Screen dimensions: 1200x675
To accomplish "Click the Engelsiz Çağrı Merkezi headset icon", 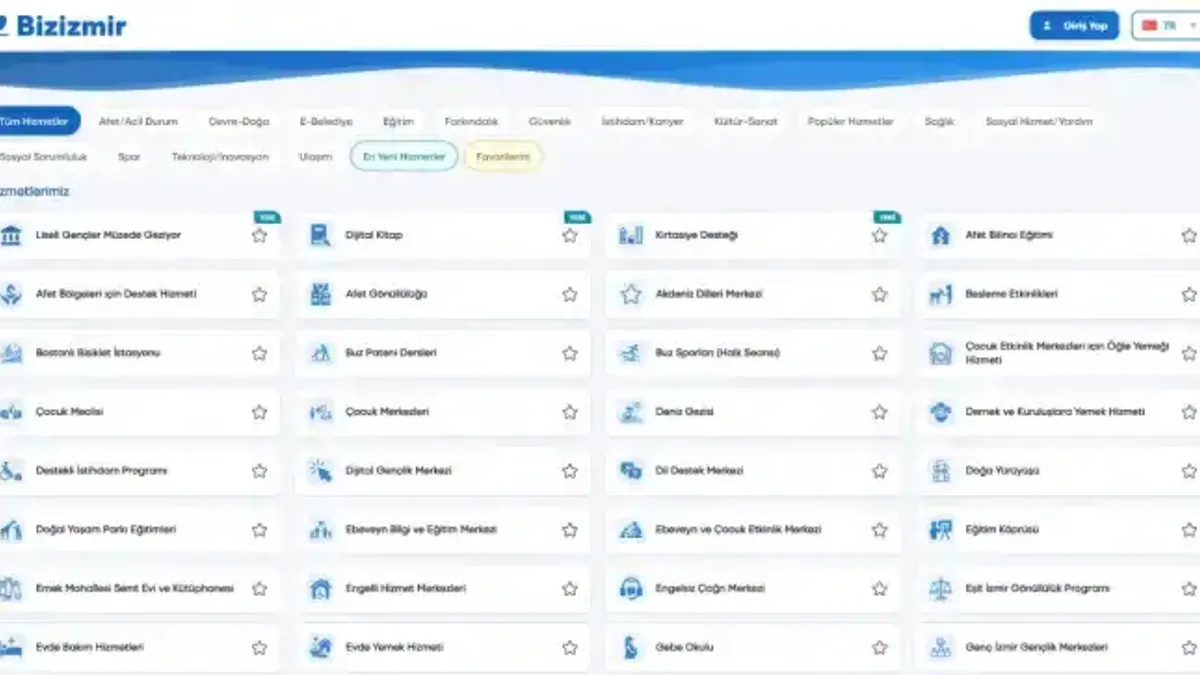I will click(630, 589).
